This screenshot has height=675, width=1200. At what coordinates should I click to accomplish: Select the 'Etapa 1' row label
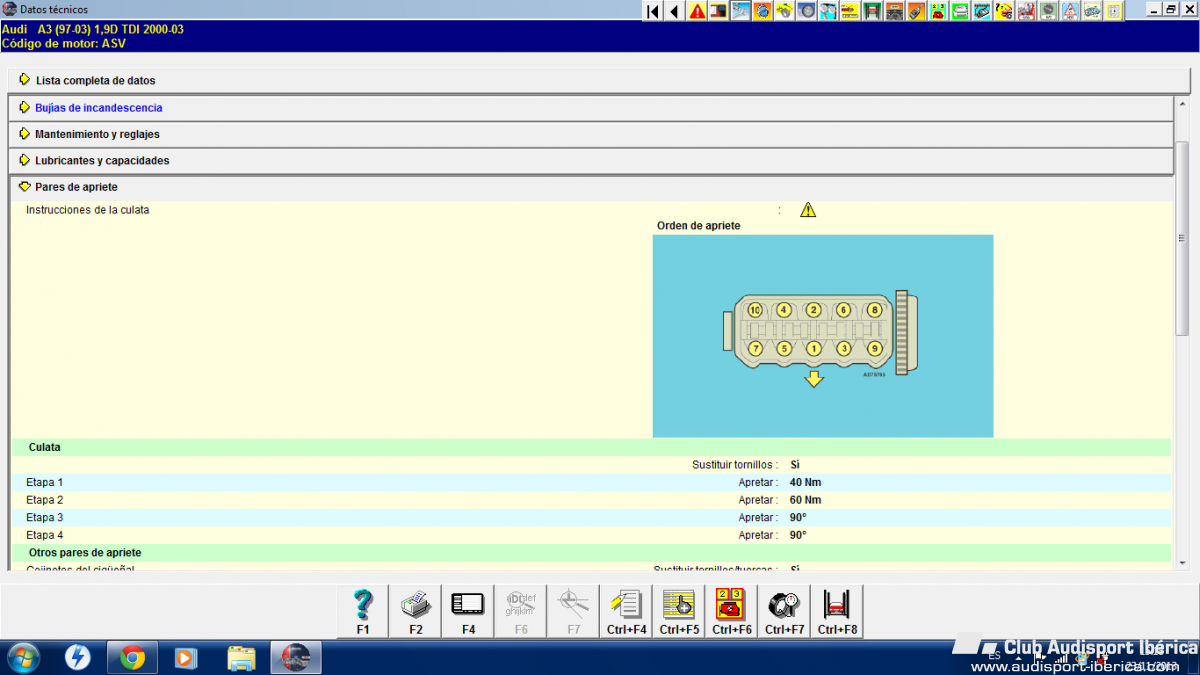[x=45, y=482]
